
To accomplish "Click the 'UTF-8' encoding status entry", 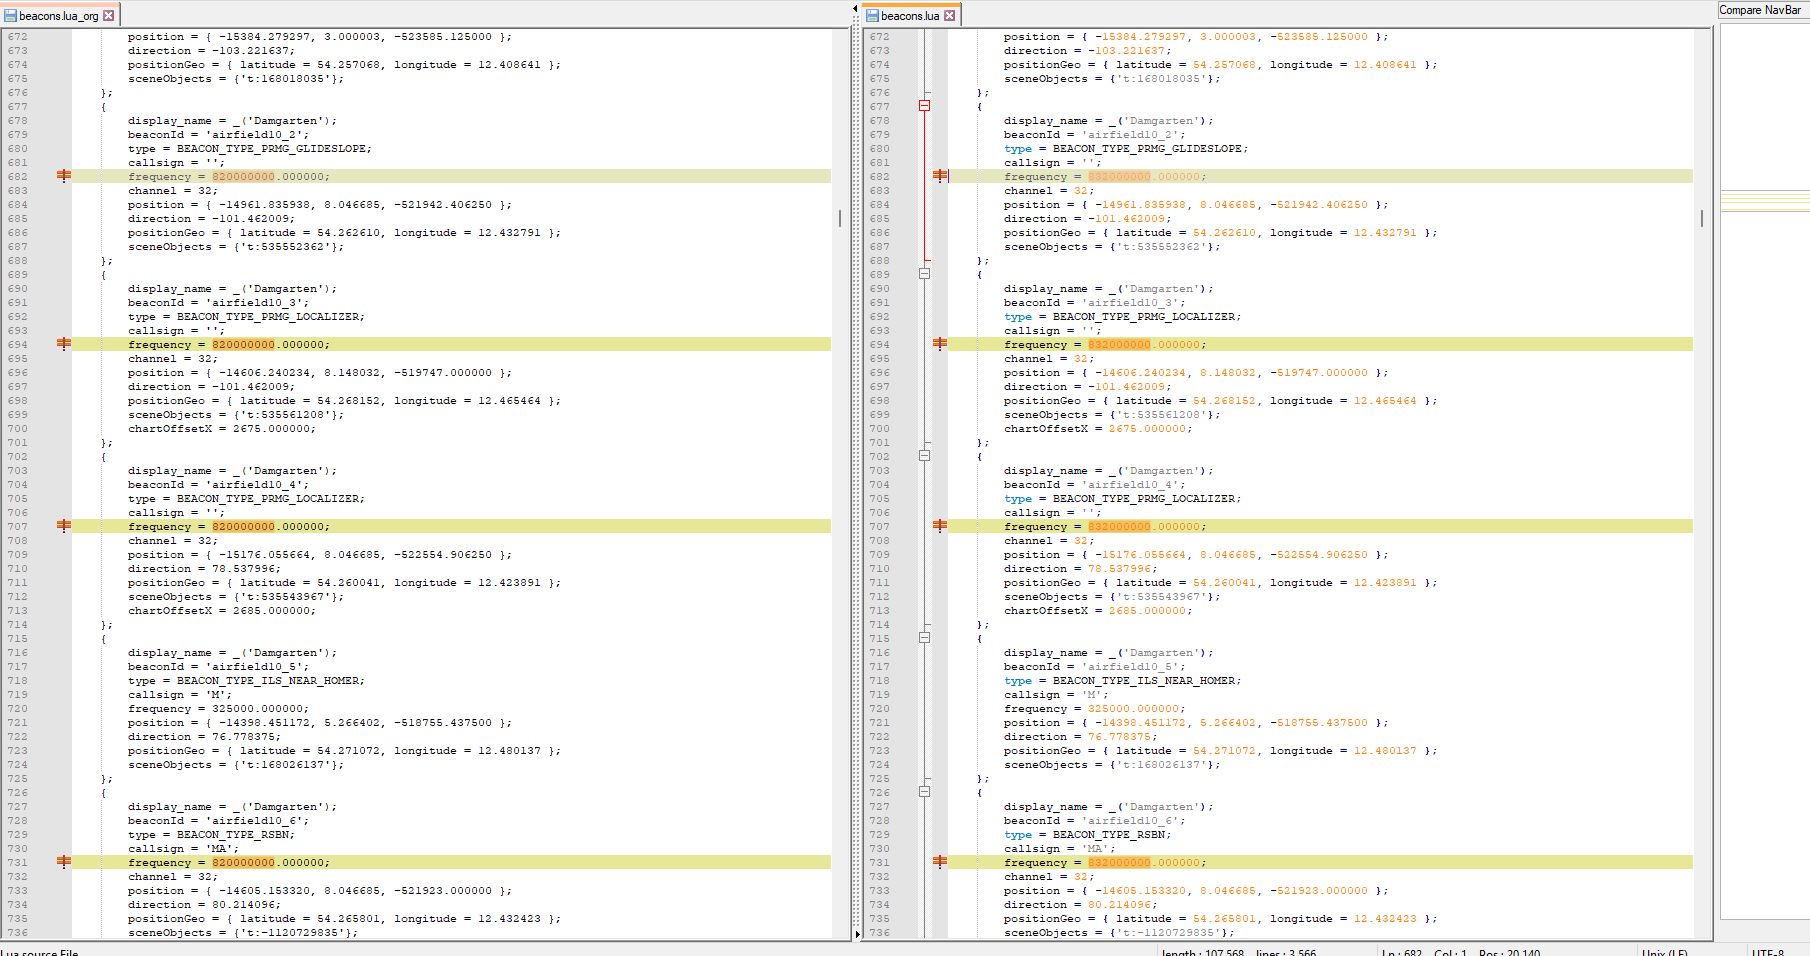I will [x=1768, y=952].
